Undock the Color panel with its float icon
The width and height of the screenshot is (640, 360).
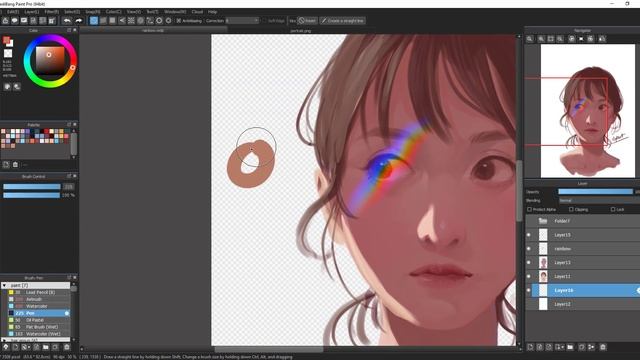click(69, 30)
